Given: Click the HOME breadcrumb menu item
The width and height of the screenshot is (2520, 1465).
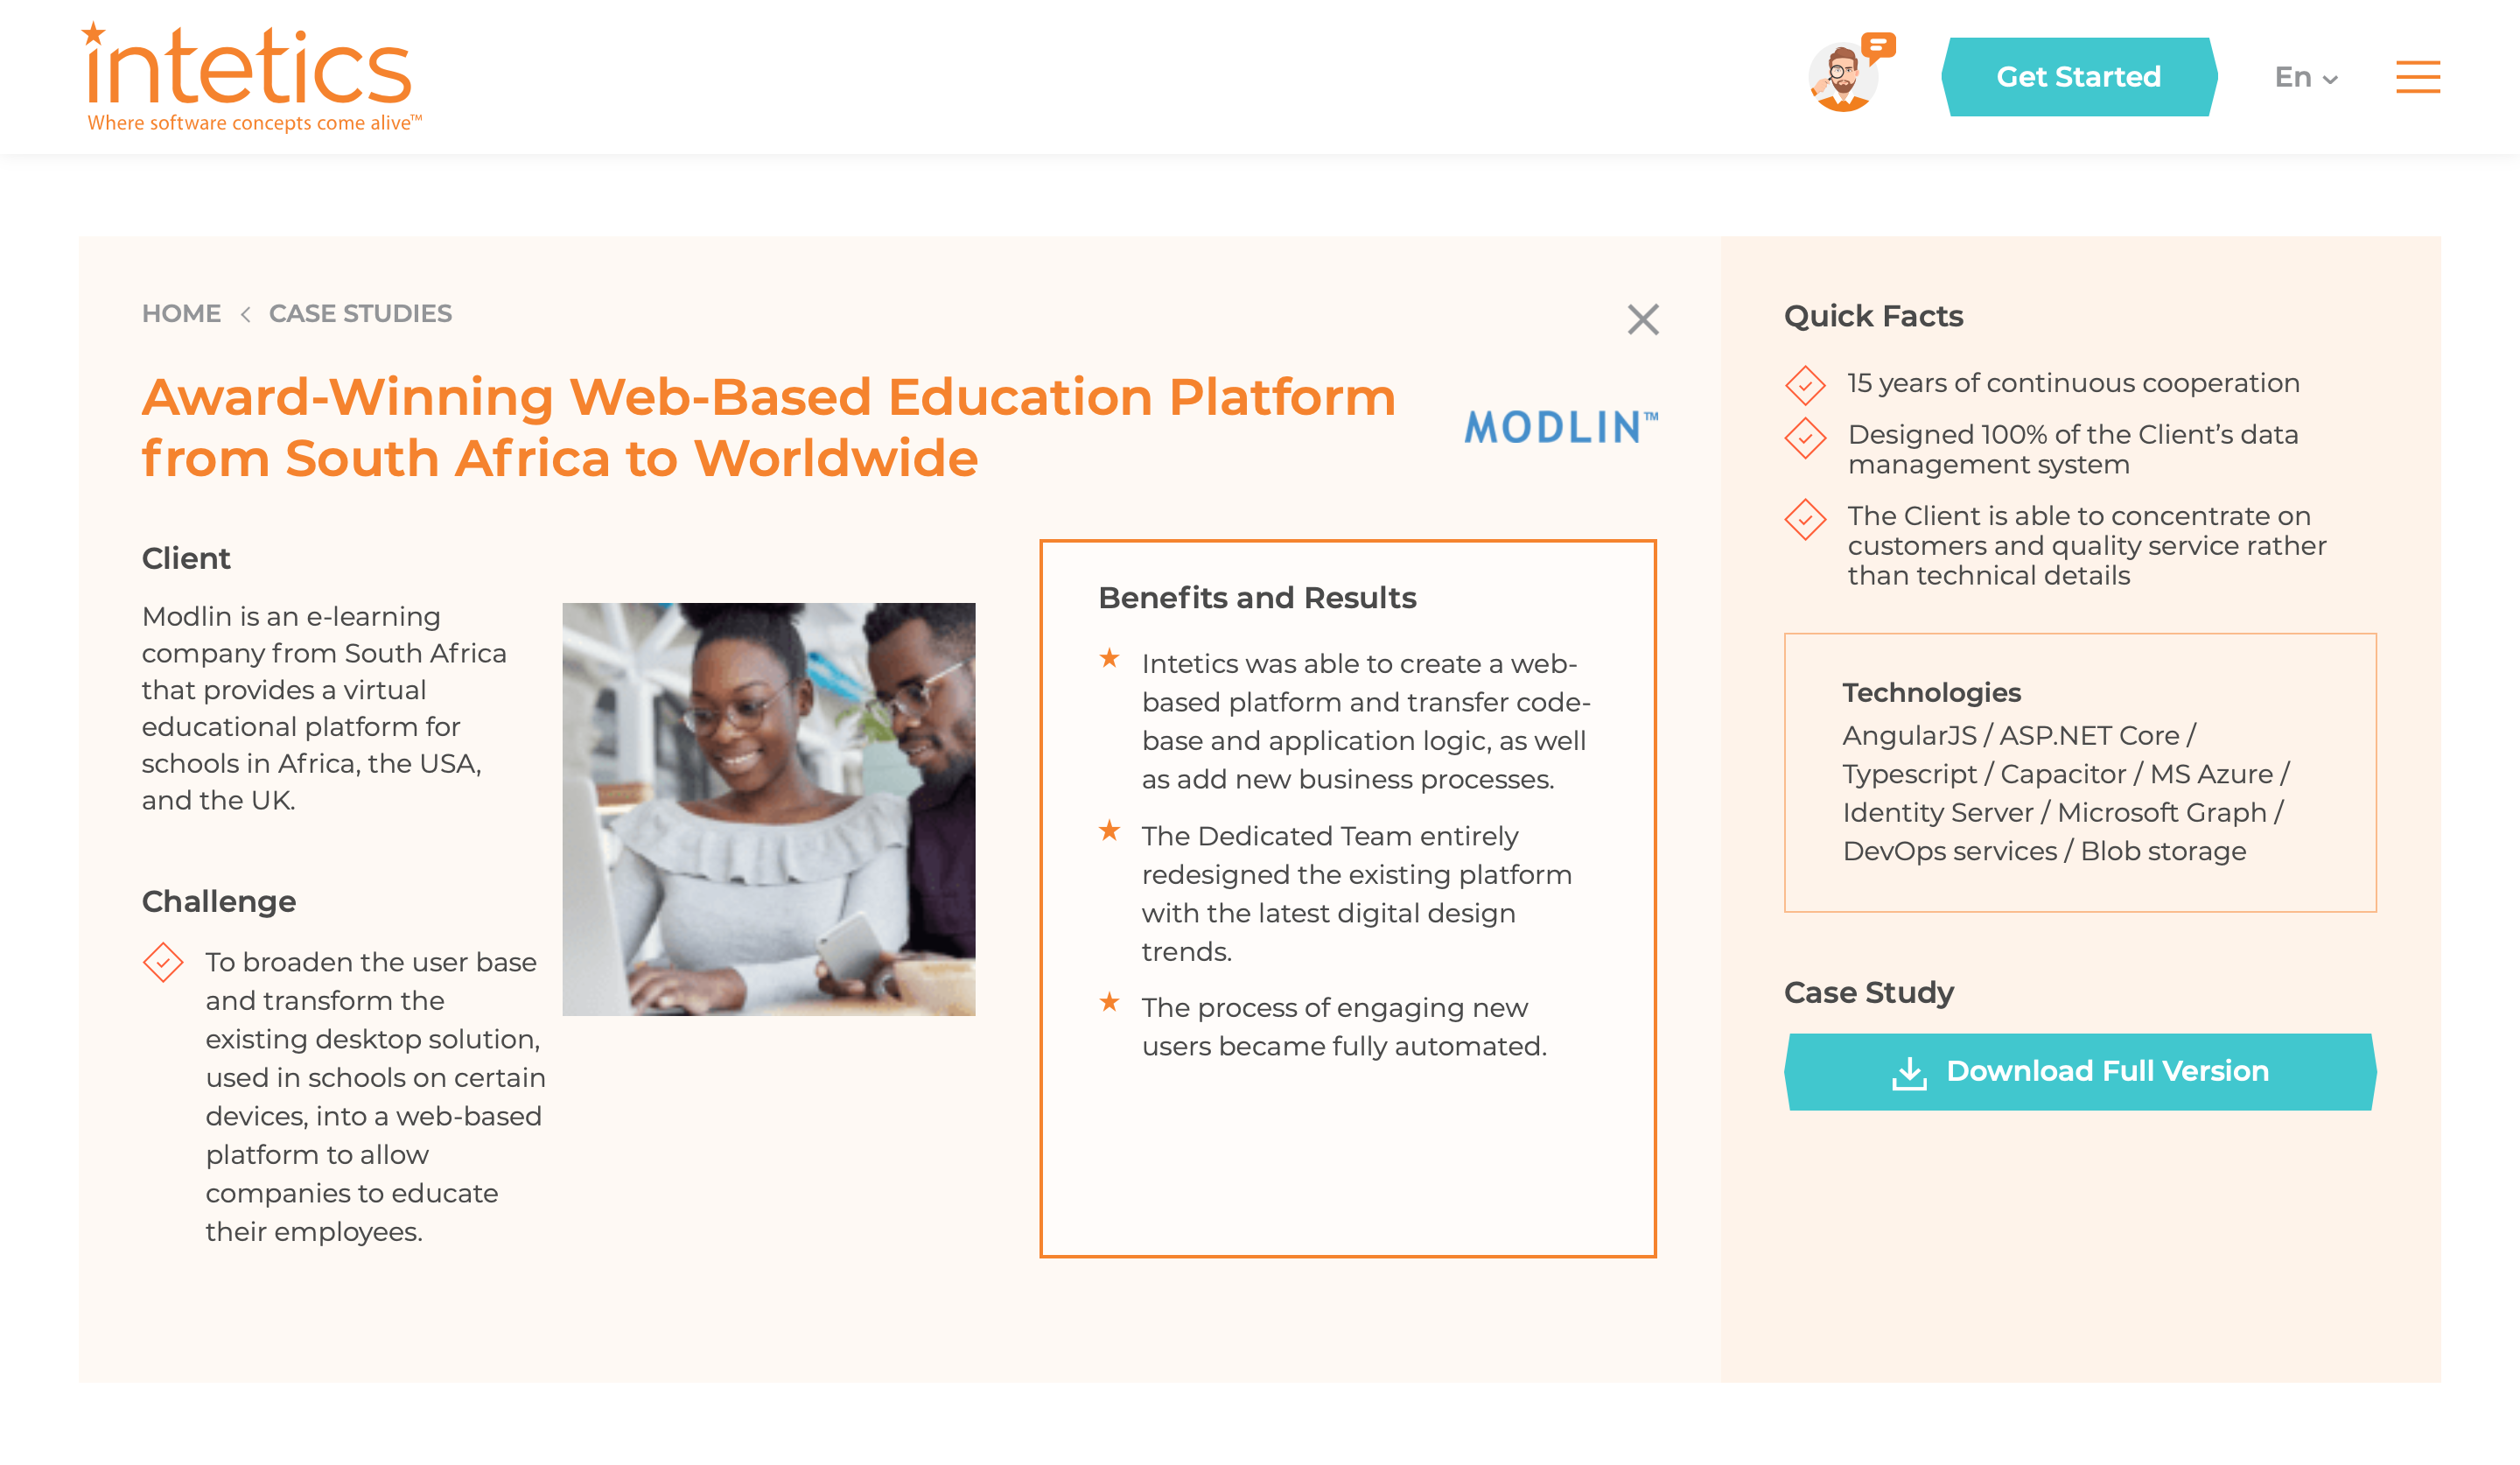Looking at the screenshot, I should [181, 314].
